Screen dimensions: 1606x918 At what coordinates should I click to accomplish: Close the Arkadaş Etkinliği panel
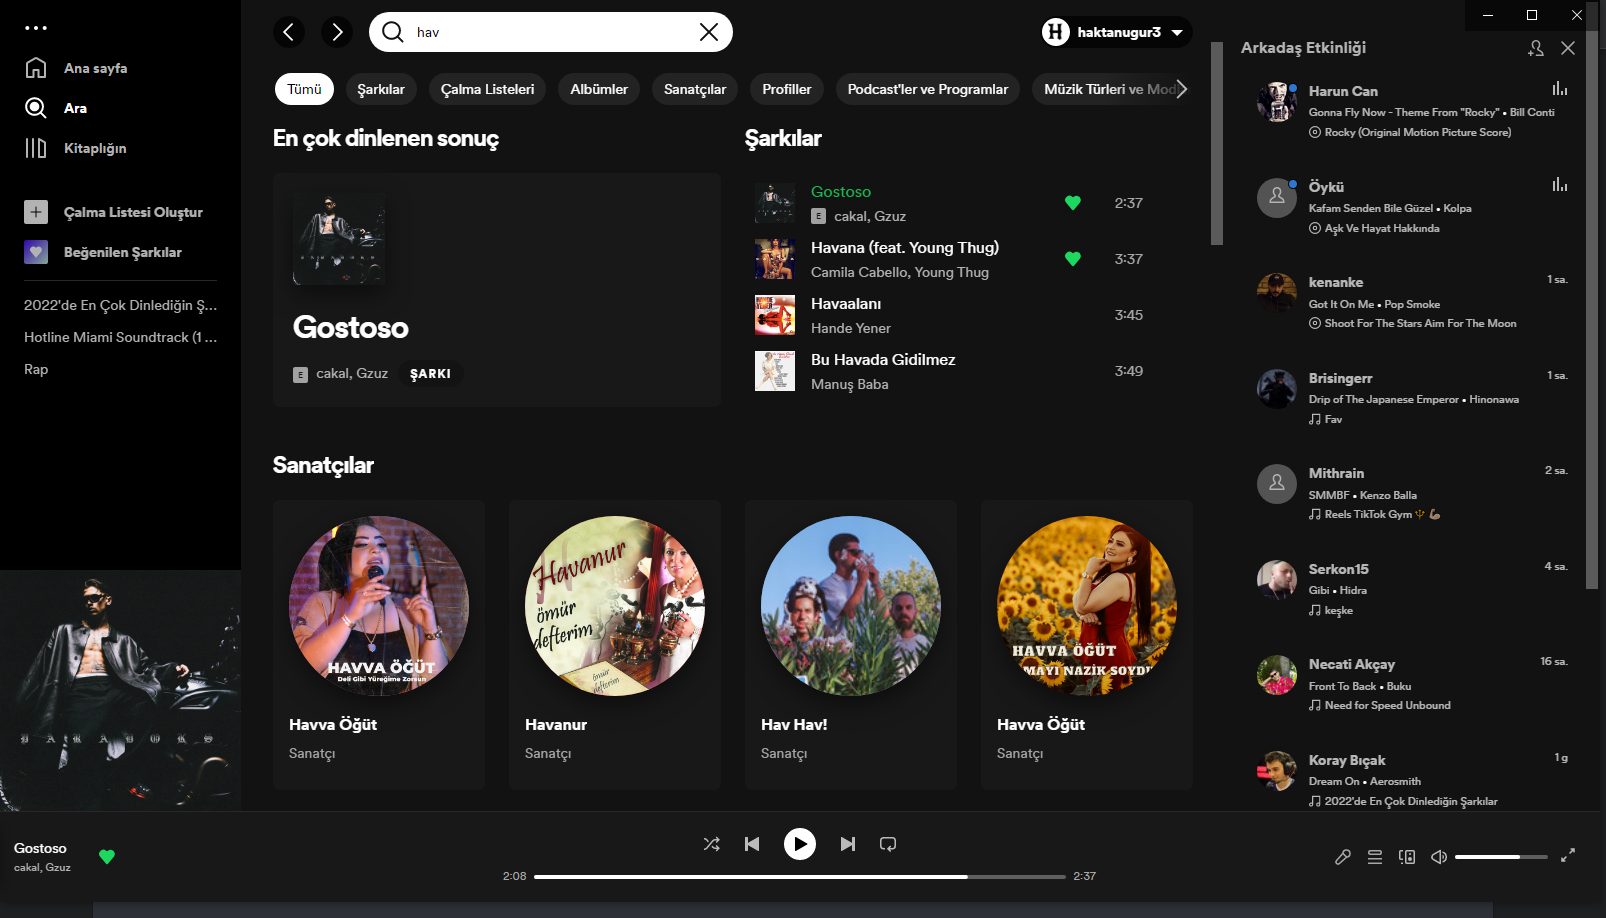pyautogui.click(x=1568, y=48)
